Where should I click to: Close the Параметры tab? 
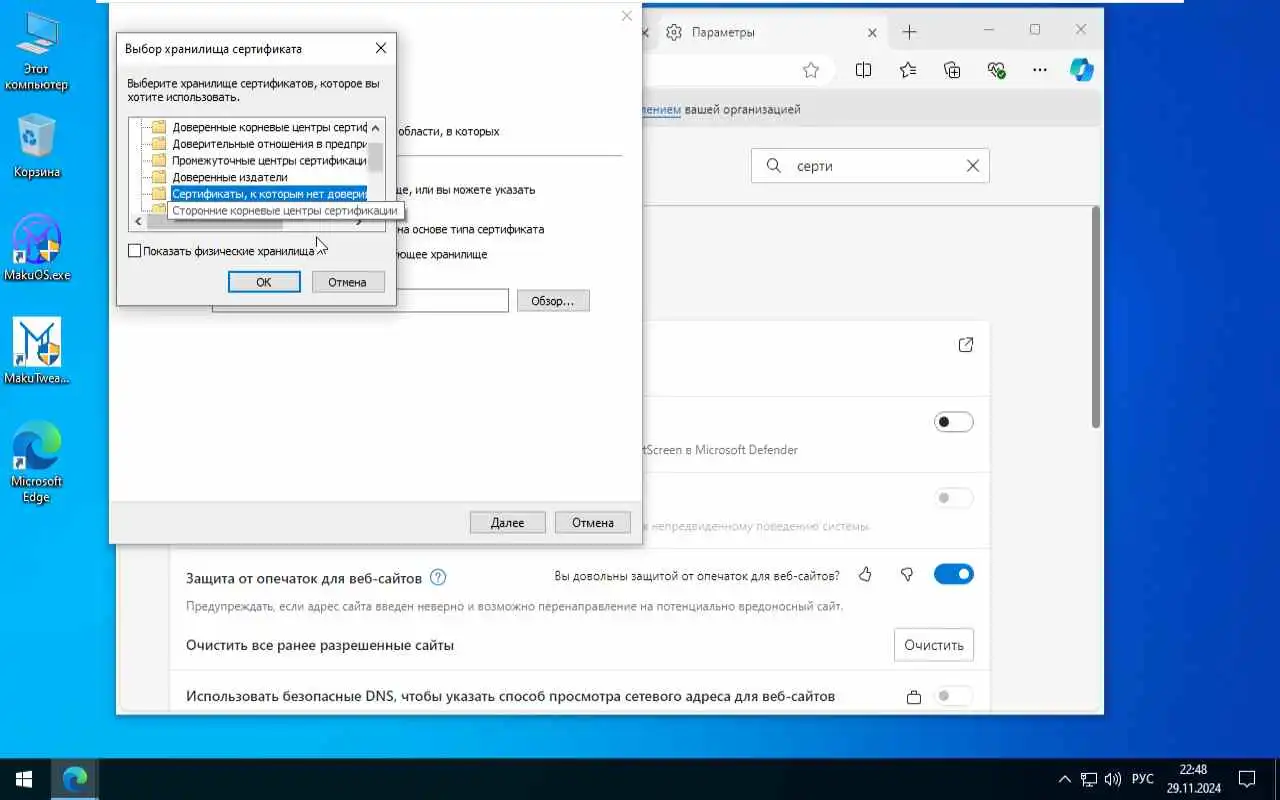click(872, 32)
